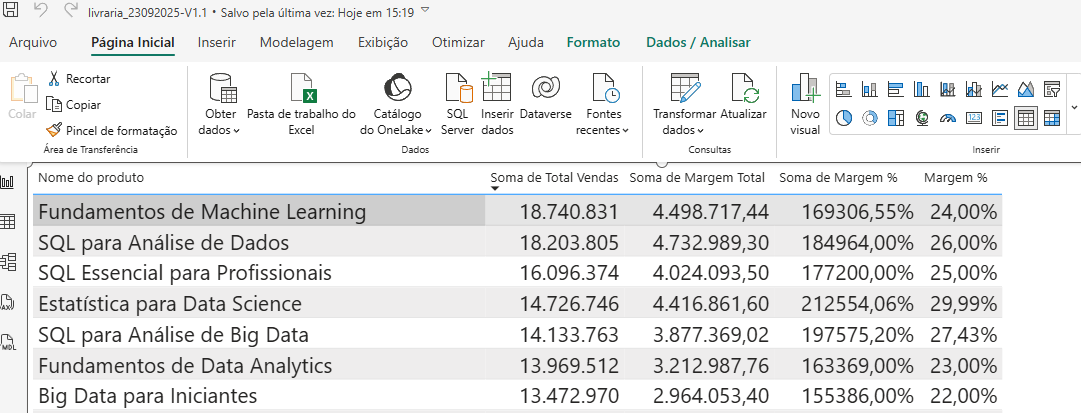Activate Pincel de formatação format painter
This screenshot has width=1081, height=413.
click(112, 130)
